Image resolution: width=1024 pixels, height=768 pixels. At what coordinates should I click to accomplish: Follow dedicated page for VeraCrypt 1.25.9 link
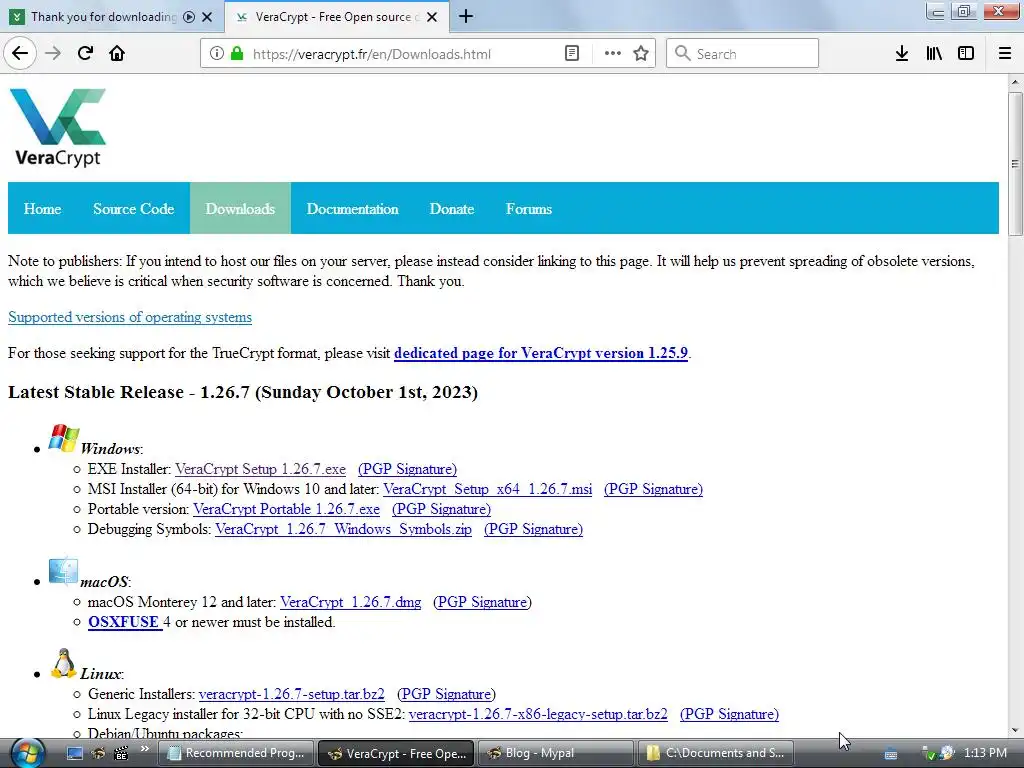541,353
